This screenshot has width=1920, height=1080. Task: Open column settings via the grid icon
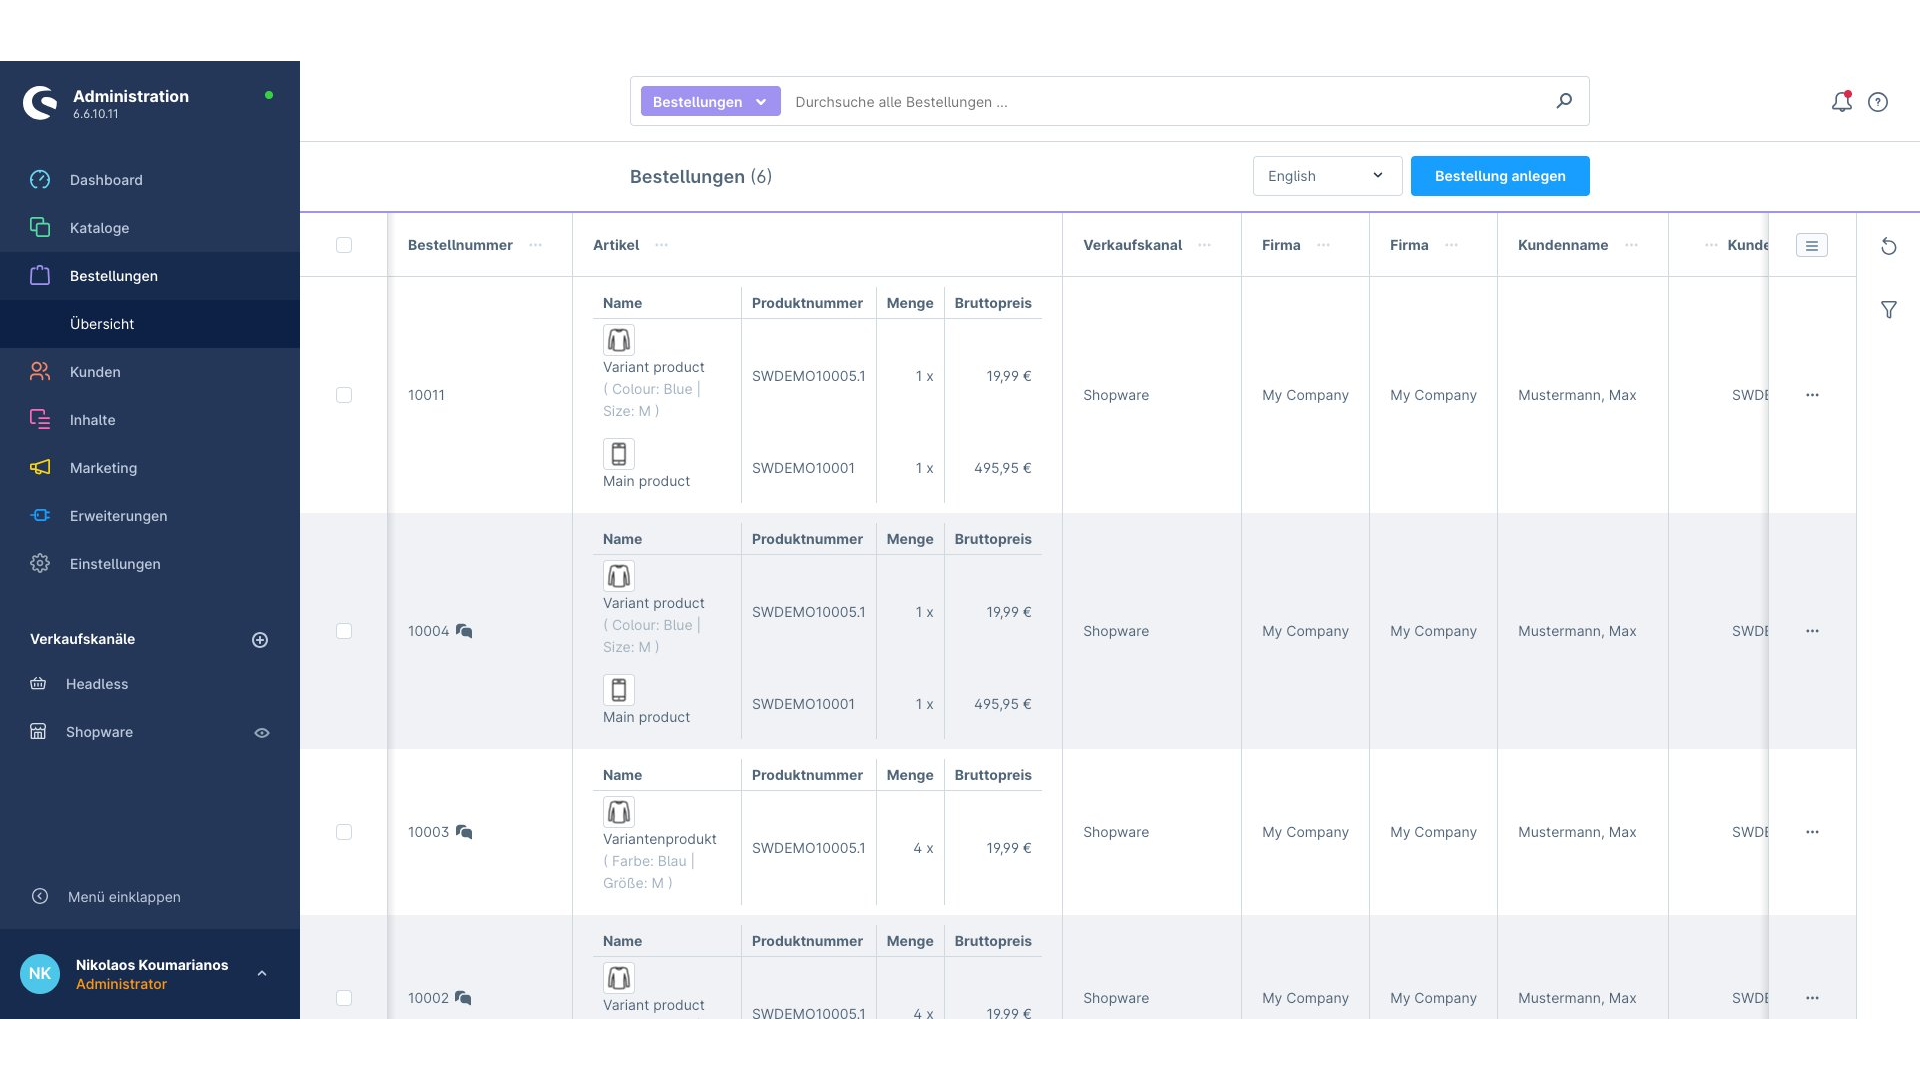click(x=1811, y=245)
